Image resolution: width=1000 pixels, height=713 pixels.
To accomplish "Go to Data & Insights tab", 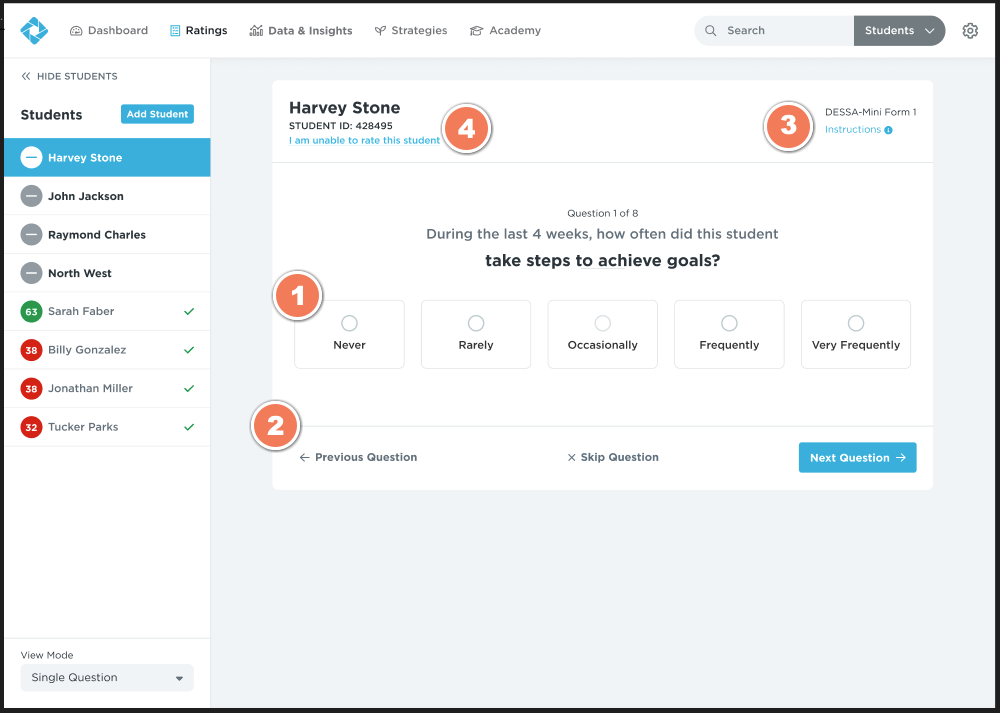I will [301, 31].
